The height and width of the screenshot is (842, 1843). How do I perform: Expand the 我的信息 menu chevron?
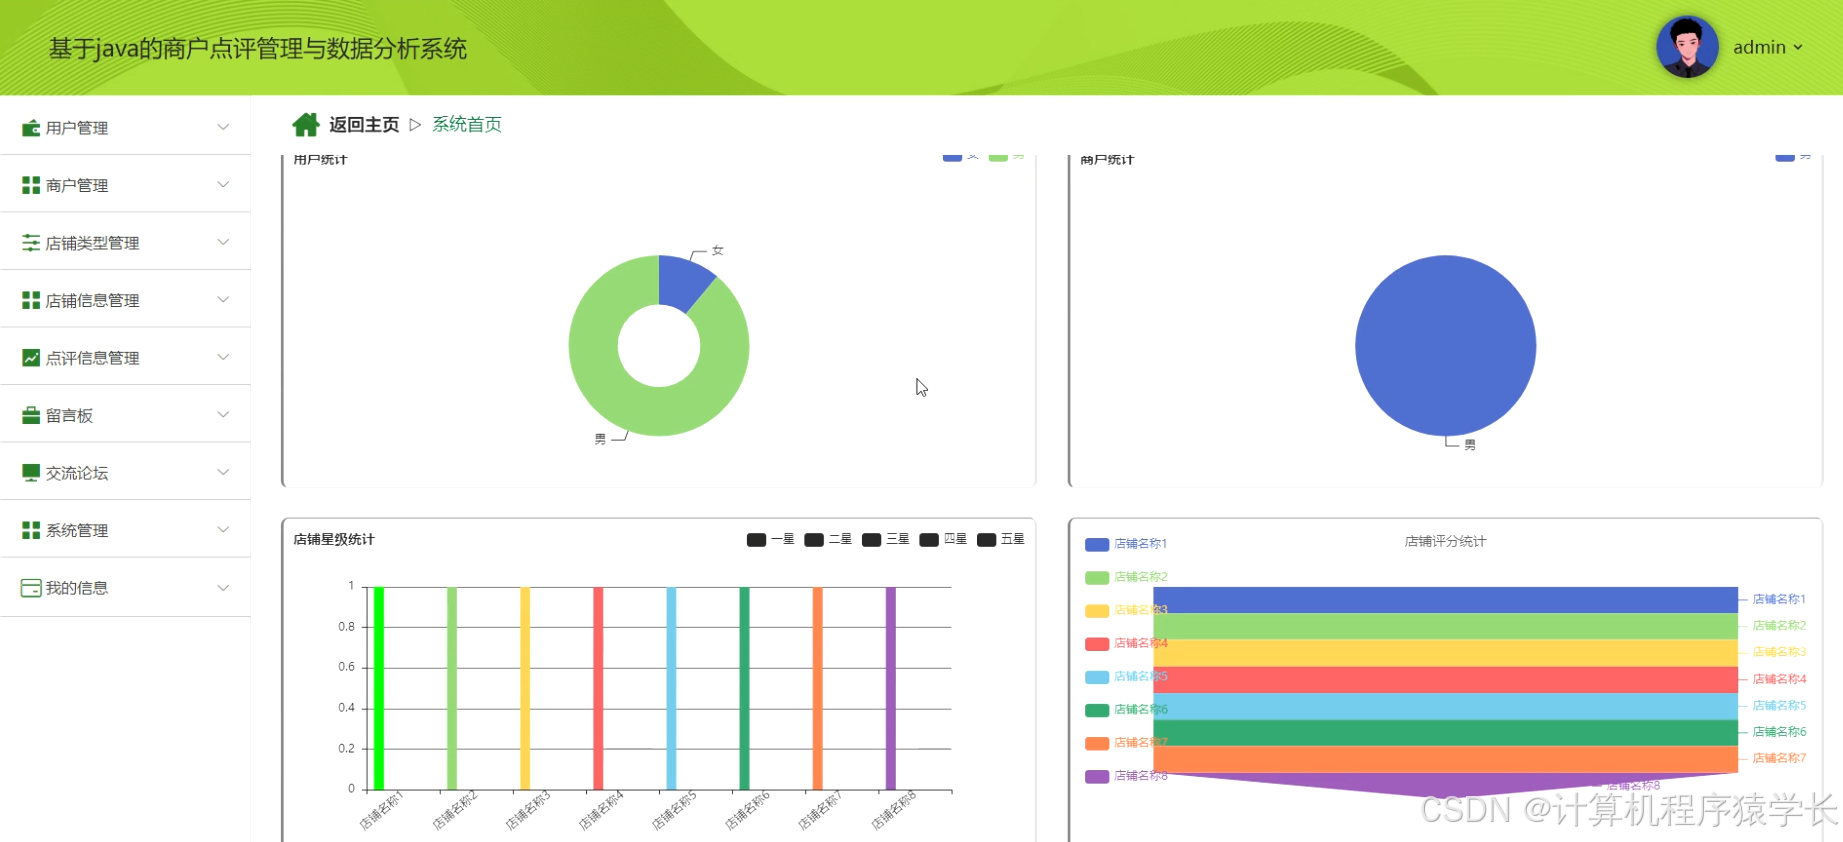[223, 587]
